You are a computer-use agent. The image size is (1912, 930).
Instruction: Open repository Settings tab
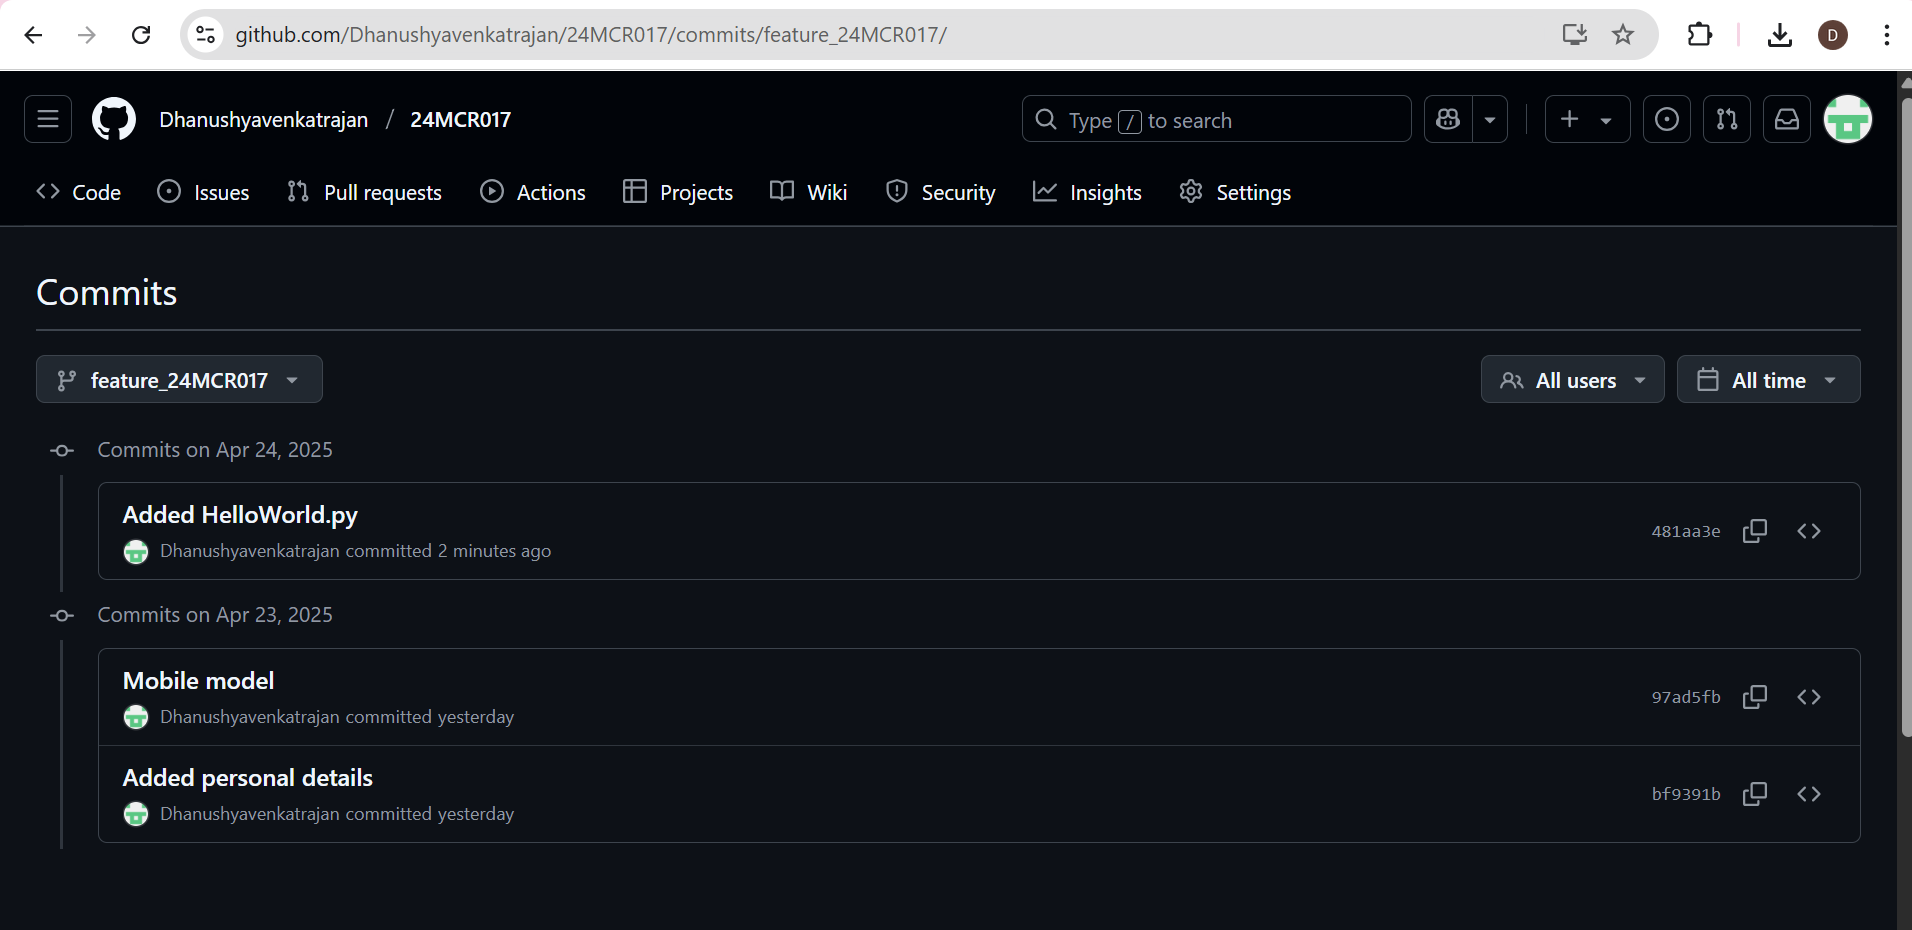pos(1235,192)
